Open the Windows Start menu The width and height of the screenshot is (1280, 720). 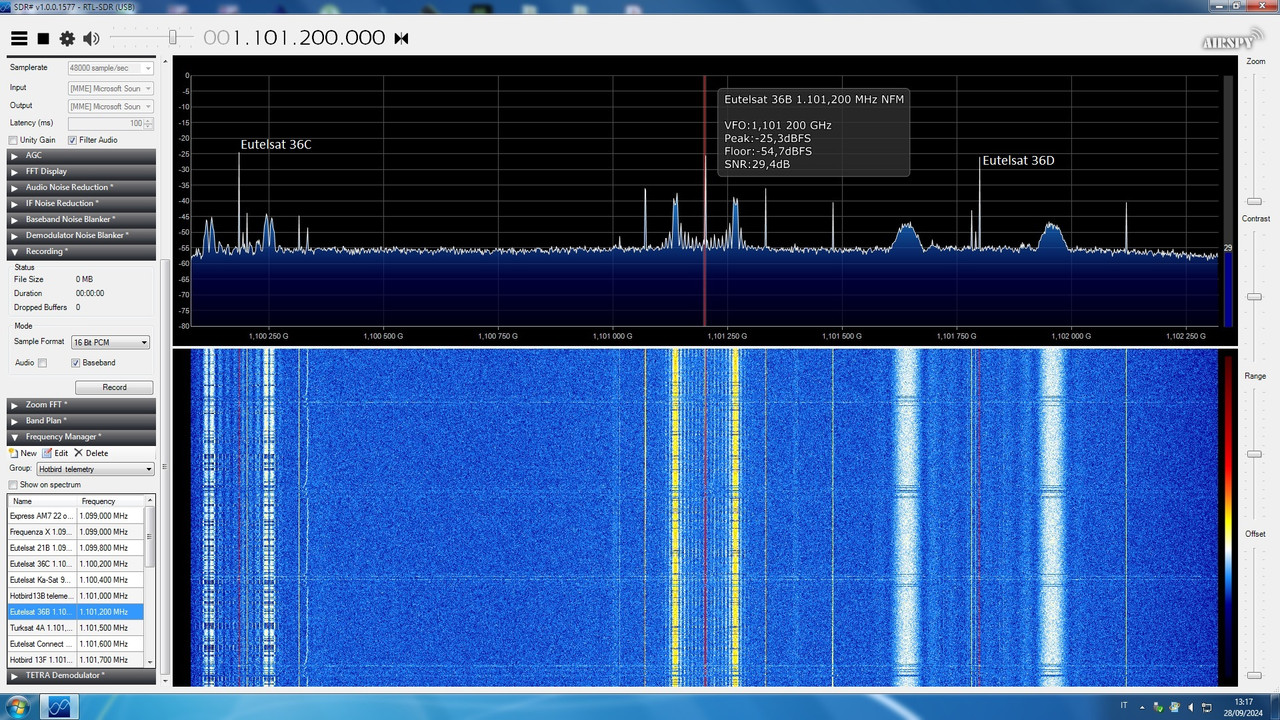point(18,706)
